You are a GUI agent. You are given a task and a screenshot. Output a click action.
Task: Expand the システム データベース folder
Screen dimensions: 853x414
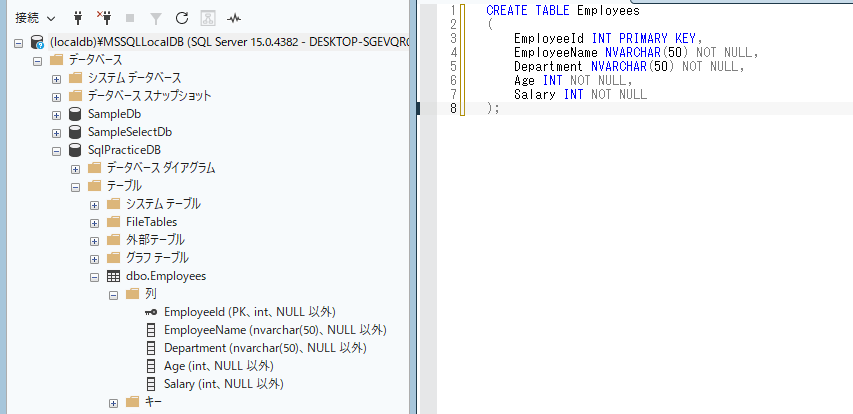[x=57, y=79]
